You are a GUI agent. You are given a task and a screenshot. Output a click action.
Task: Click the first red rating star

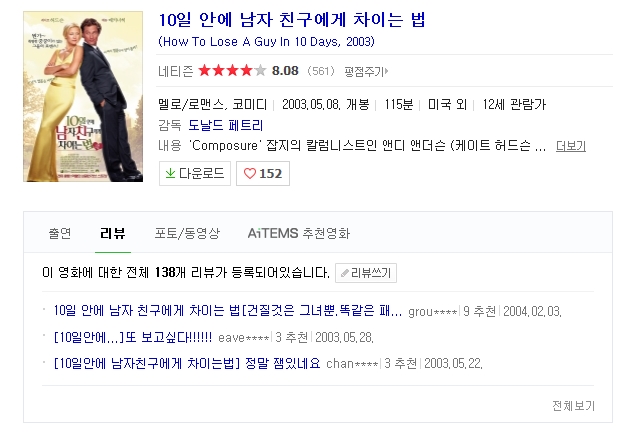pyautogui.click(x=205, y=71)
